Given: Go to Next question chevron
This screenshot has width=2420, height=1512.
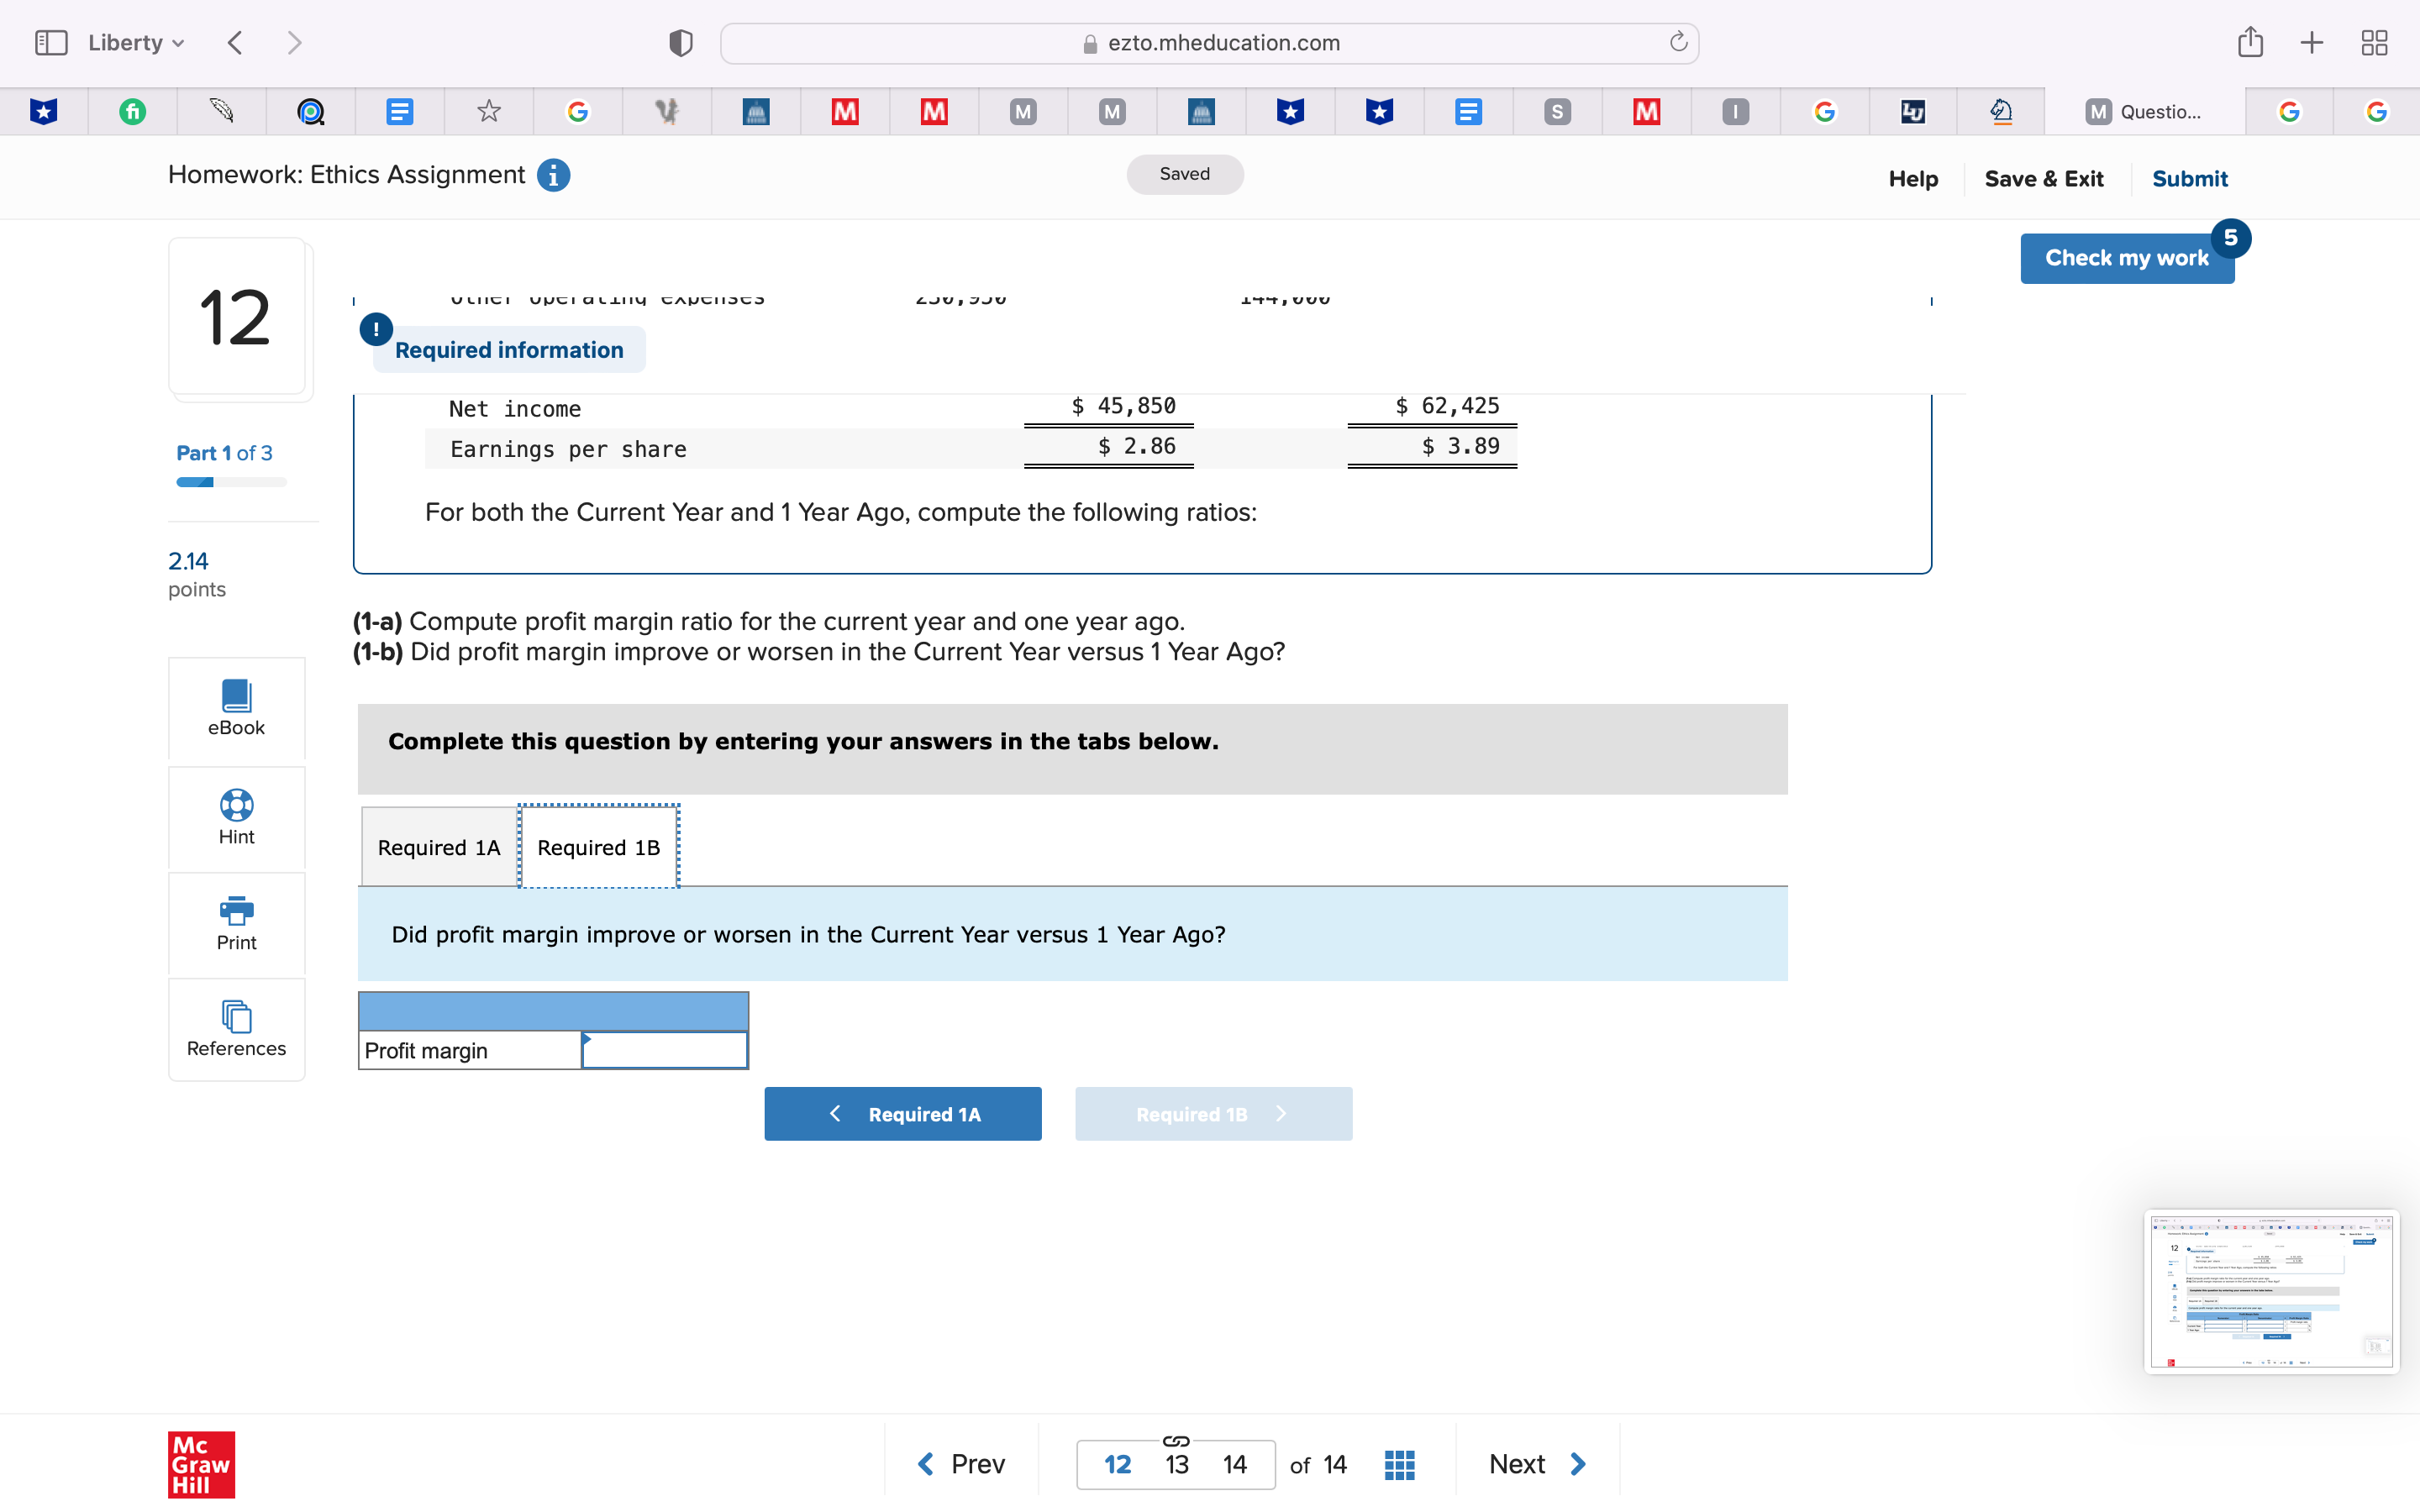Looking at the screenshot, I should pyautogui.click(x=1578, y=1464).
